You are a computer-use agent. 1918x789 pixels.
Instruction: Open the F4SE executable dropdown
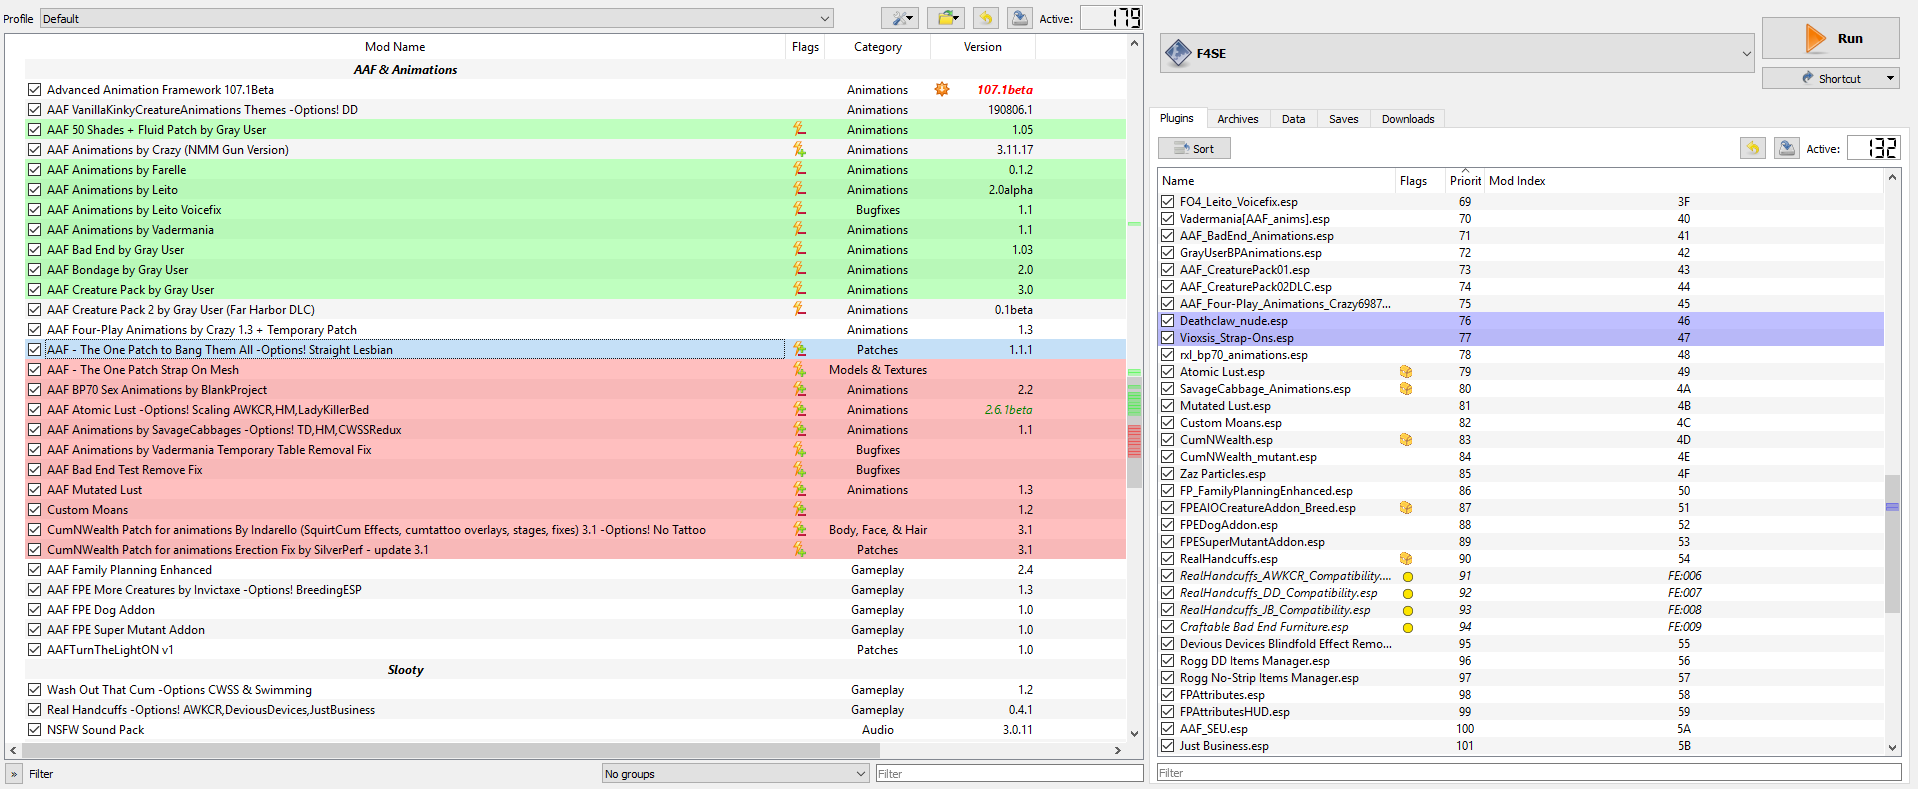point(1457,53)
